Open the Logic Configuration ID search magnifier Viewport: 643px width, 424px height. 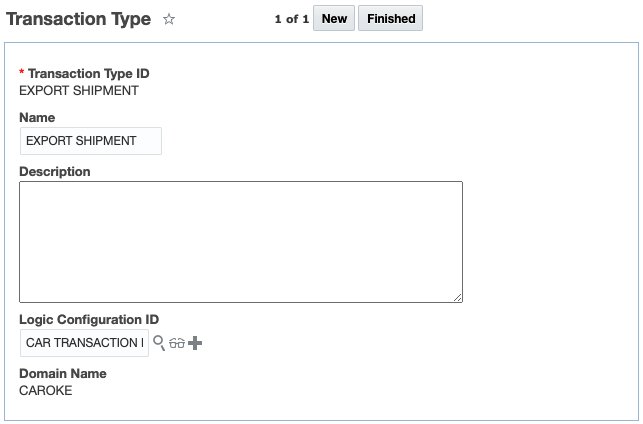tap(159, 343)
